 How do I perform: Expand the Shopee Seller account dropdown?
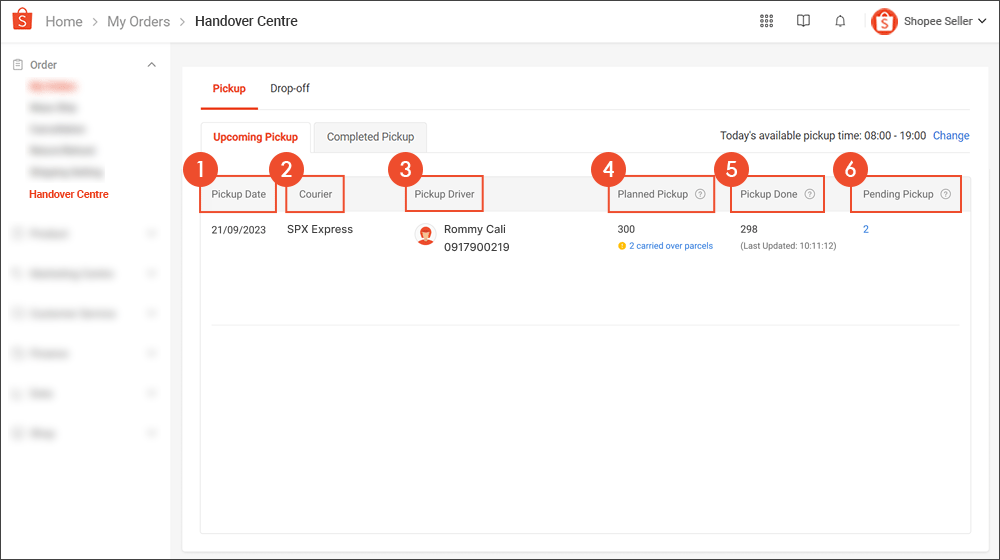coord(982,21)
